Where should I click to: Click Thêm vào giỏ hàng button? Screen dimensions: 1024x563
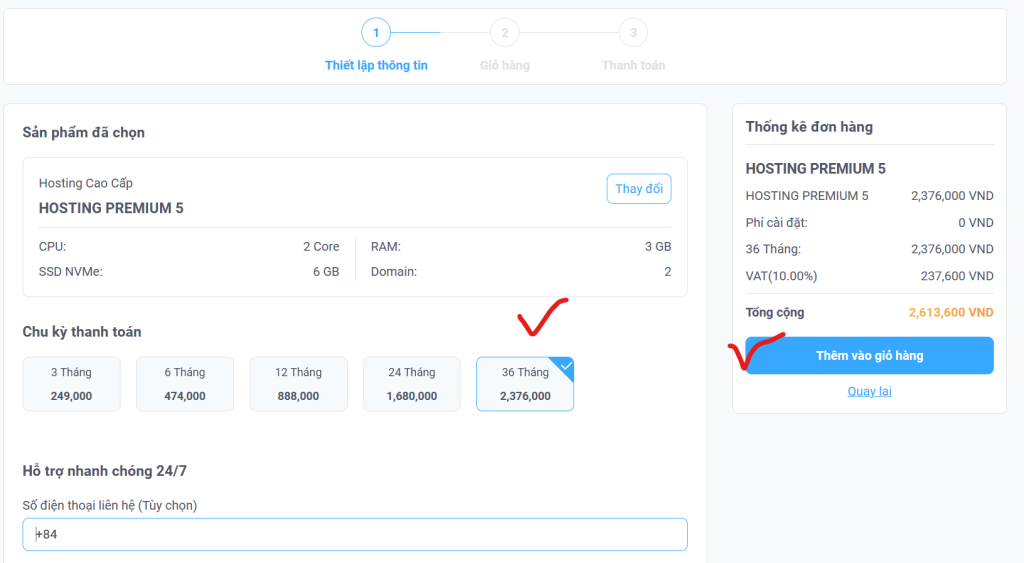(869, 356)
